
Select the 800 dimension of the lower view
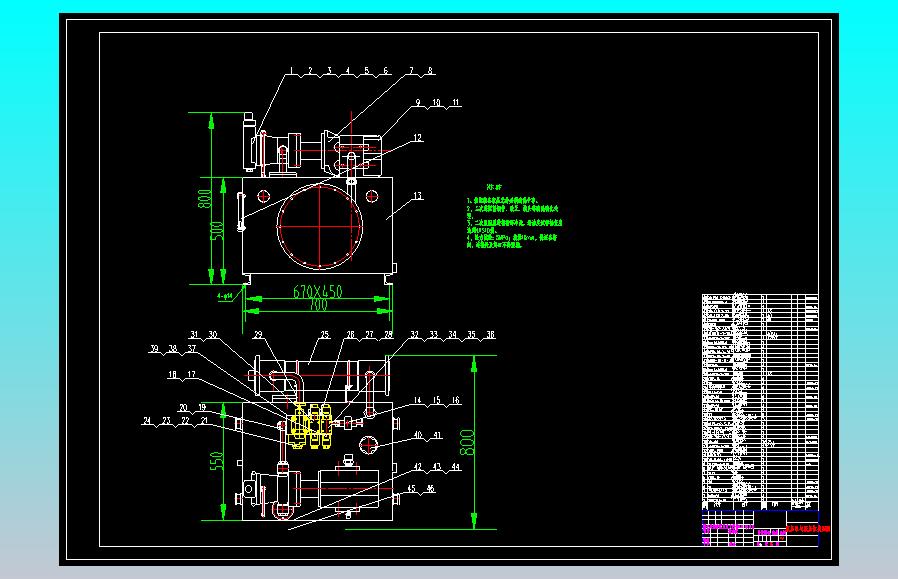(468, 442)
